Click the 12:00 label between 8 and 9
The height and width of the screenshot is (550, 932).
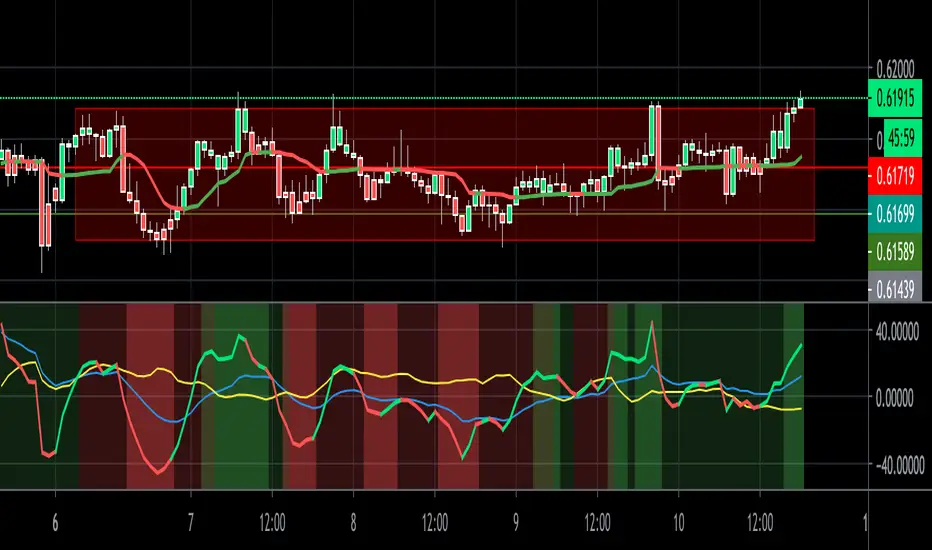[x=434, y=523]
